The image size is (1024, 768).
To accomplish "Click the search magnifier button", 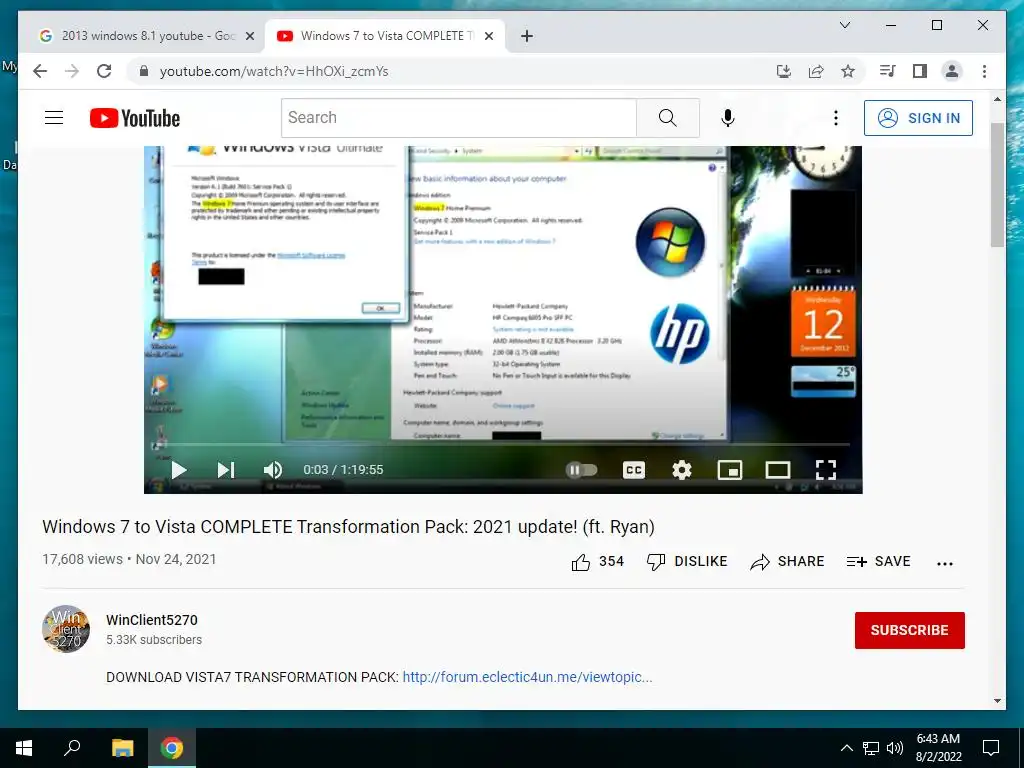I will pyautogui.click(x=667, y=118).
